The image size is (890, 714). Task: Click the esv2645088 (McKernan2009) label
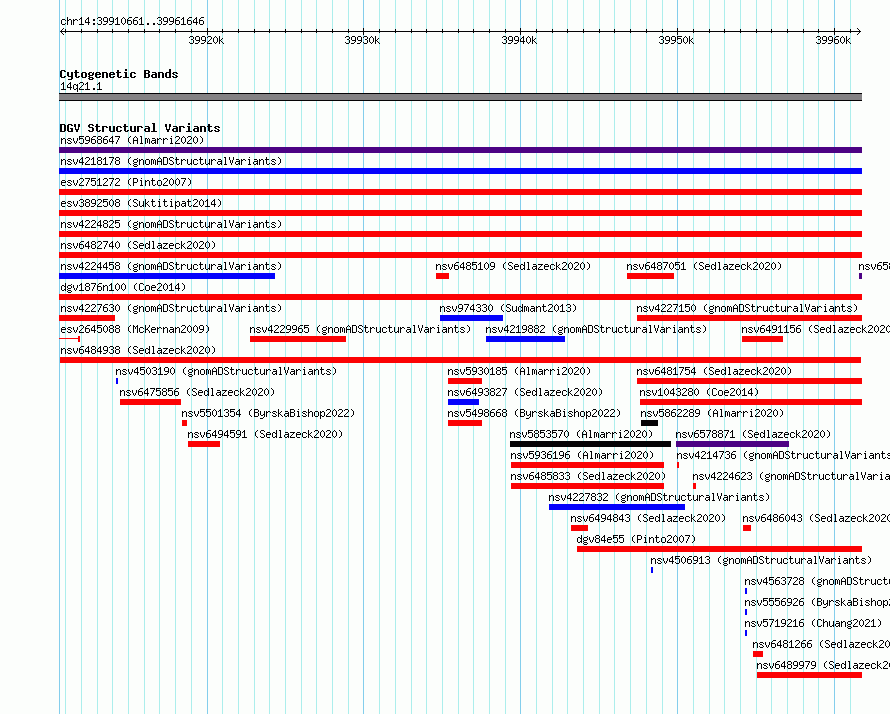click(135, 329)
